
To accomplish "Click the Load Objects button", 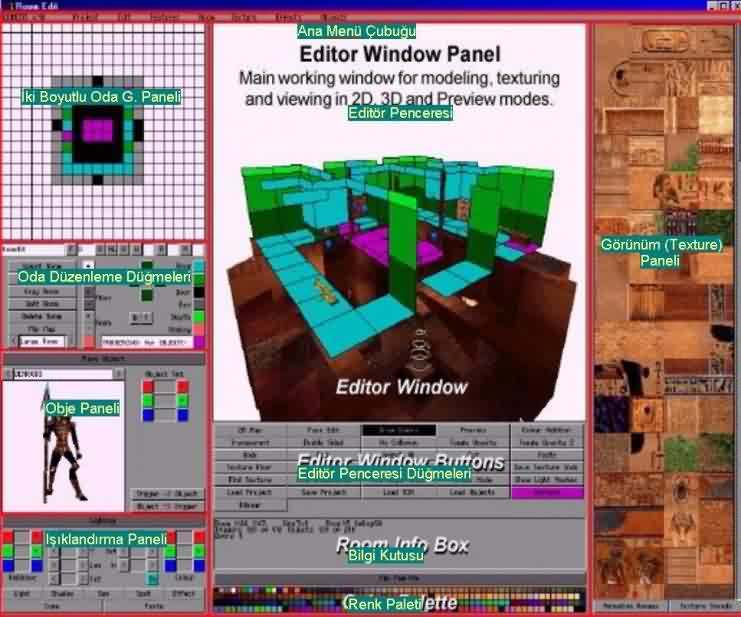I will coord(473,492).
